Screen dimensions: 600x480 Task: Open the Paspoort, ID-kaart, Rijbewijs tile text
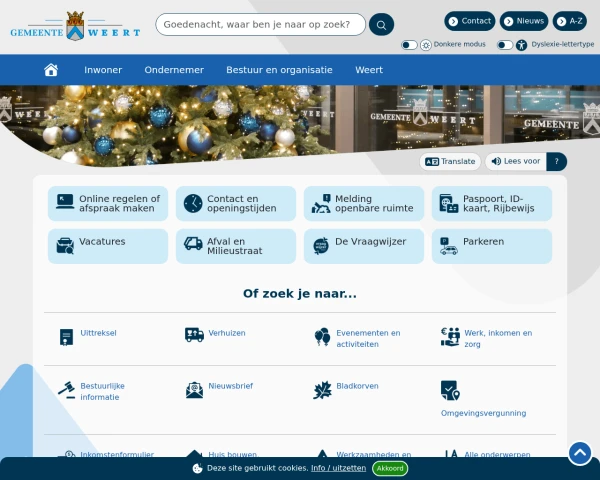pos(499,203)
